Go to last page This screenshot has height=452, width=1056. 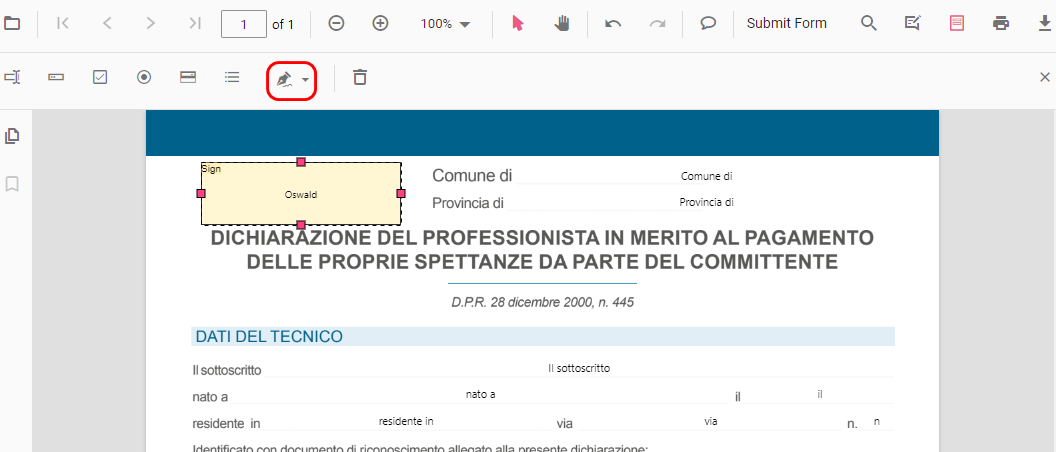click(x=195, y=24)
